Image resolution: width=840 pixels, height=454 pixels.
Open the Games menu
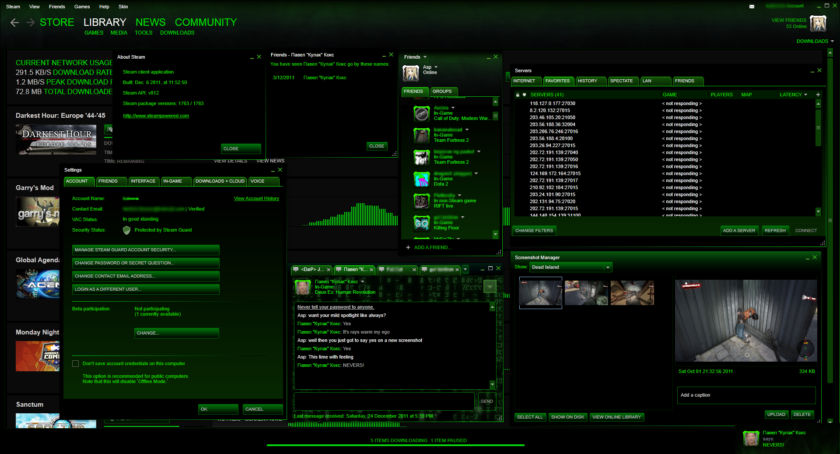82,6
